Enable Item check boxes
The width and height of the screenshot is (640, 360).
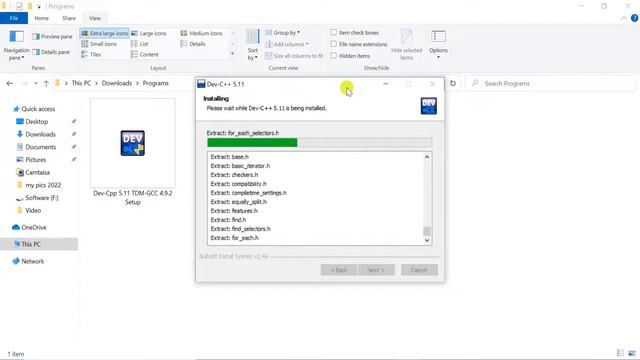(x=334, y=32)
